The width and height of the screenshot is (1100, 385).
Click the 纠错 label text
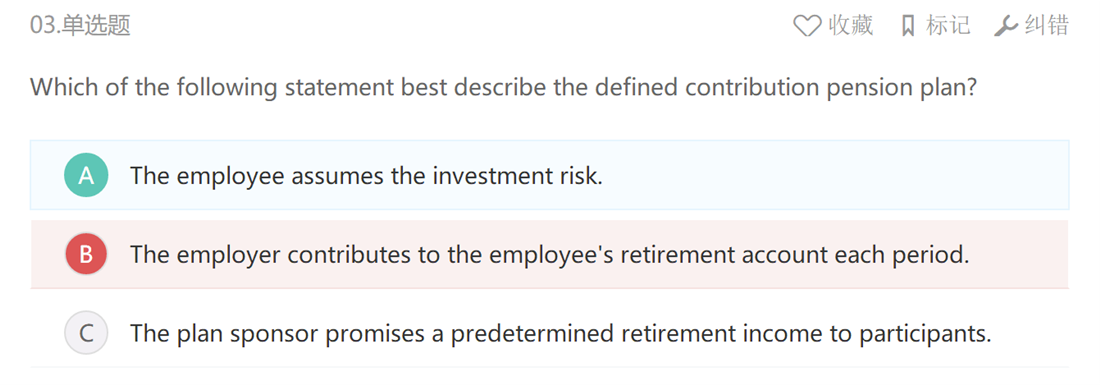point(1047,26)
